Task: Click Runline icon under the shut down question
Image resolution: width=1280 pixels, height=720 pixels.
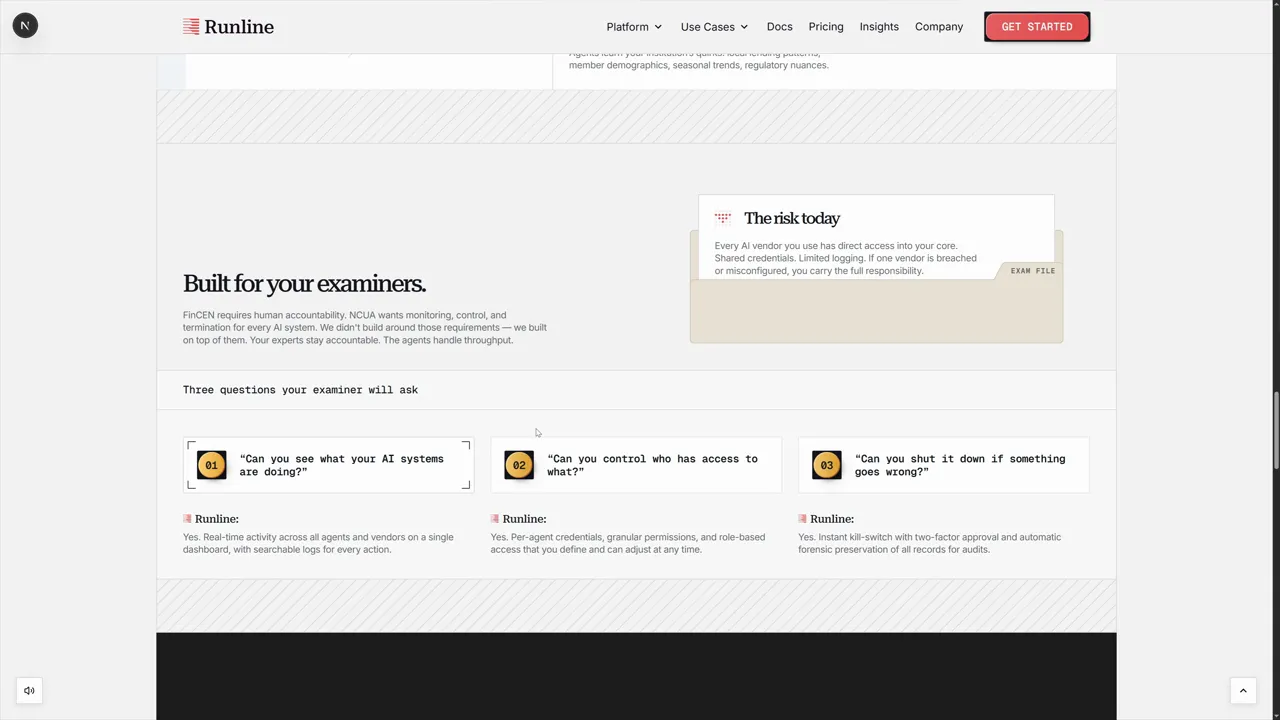Action: (x=802, y=519)
